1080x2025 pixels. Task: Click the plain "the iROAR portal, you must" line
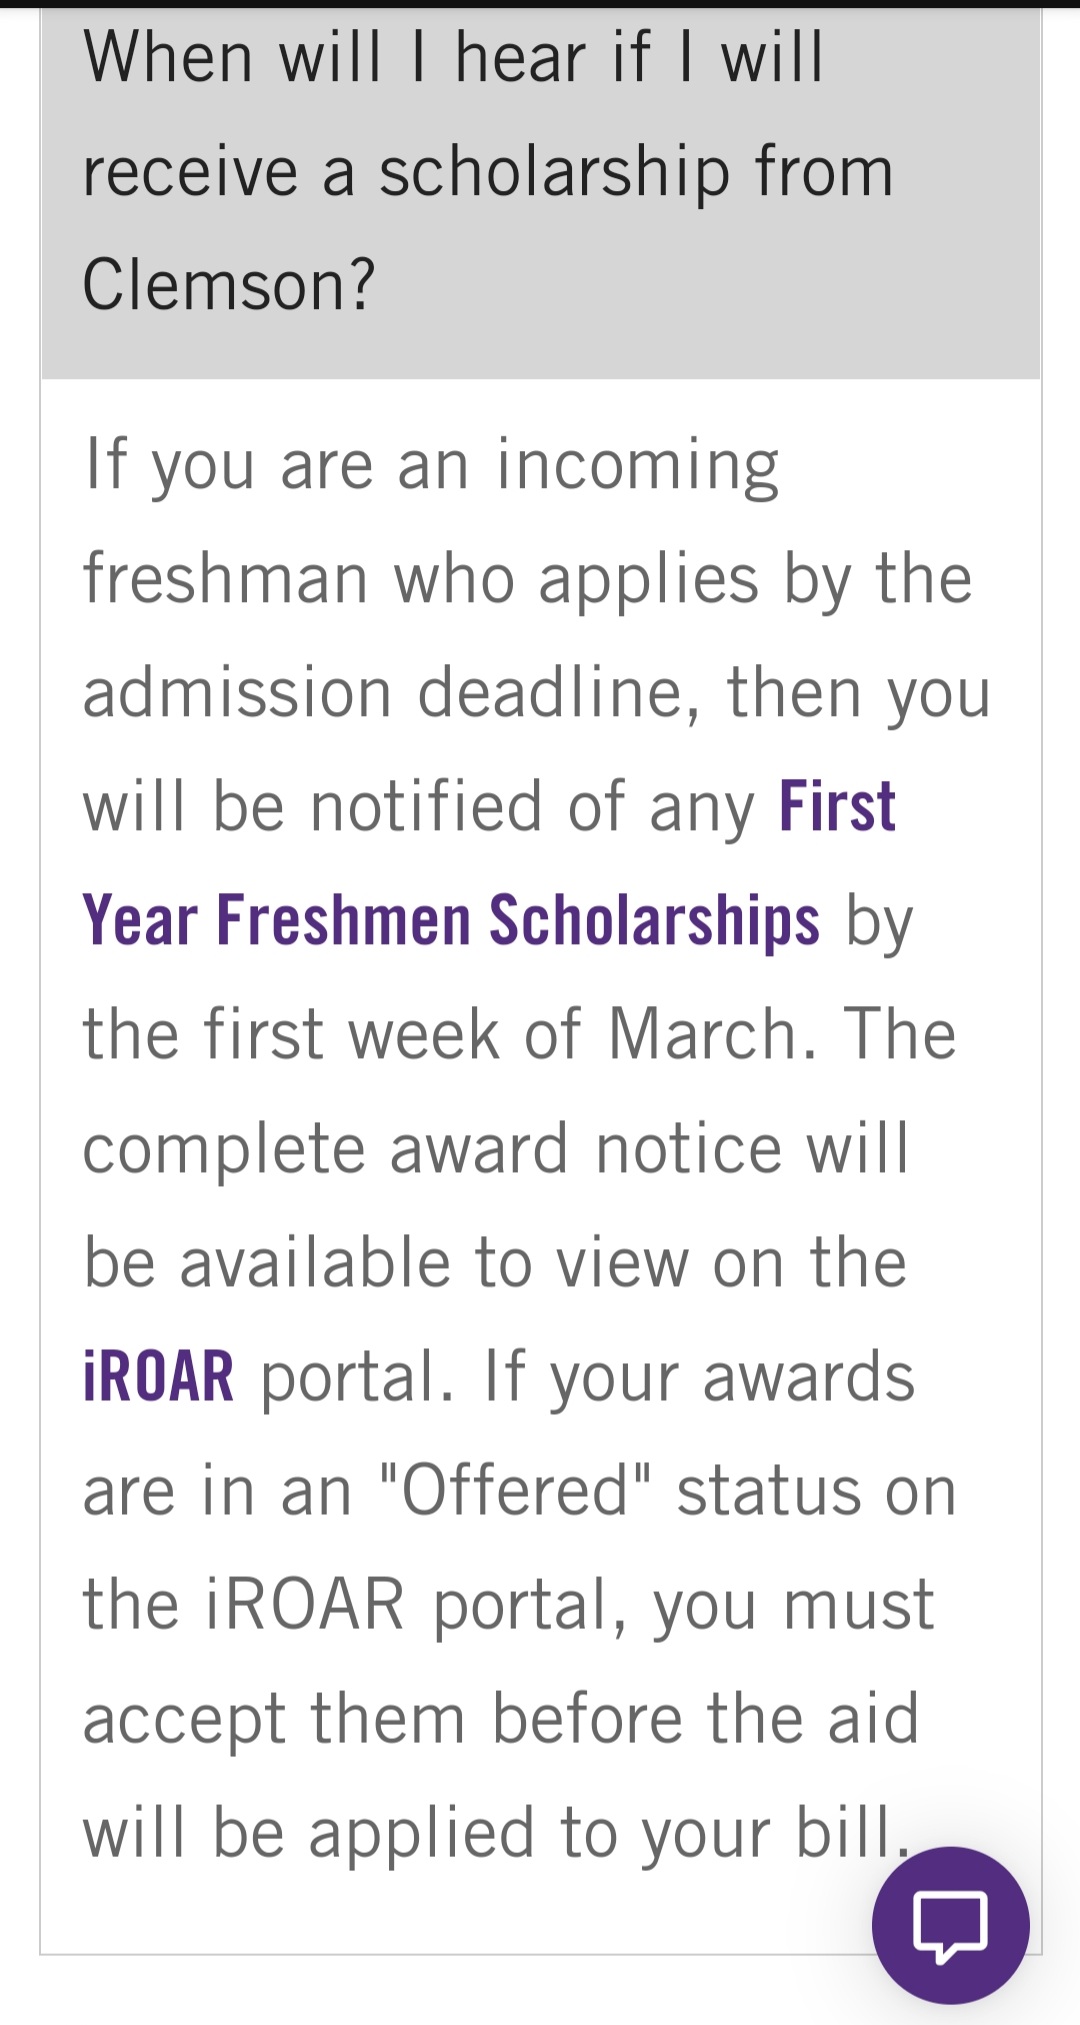tap(507, 1605)
